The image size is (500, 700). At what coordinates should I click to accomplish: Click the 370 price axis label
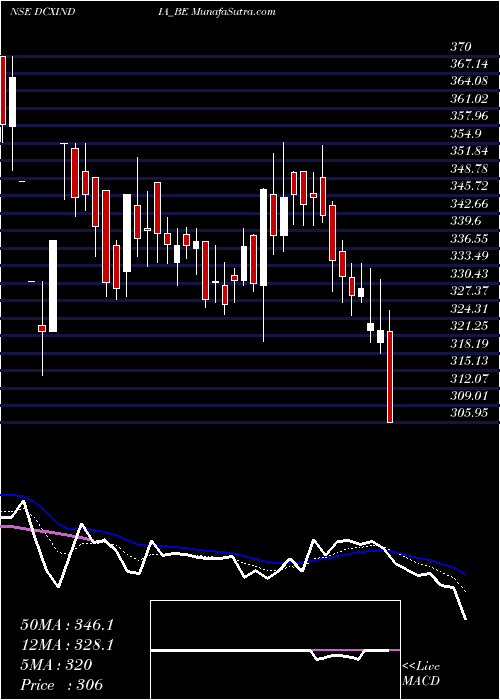point(461,47)
